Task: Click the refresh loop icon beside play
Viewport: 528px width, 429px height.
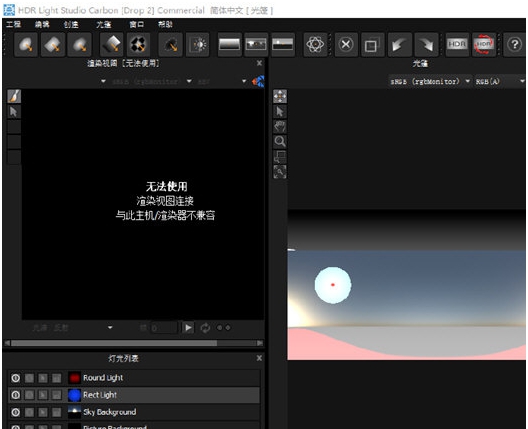Action: [205, 328]
